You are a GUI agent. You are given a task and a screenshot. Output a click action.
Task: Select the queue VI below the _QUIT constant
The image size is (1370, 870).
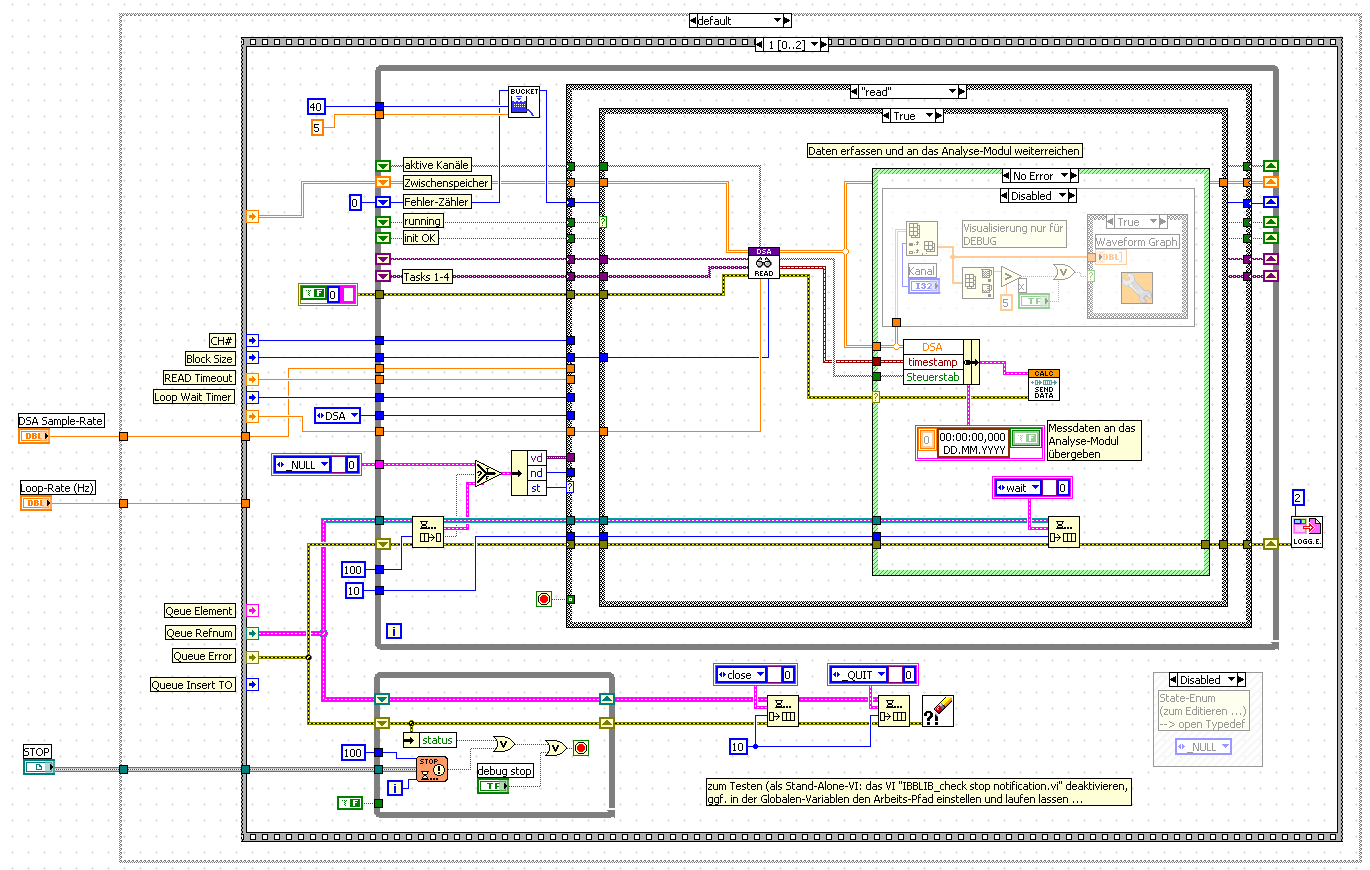click(x=894, y=711)
